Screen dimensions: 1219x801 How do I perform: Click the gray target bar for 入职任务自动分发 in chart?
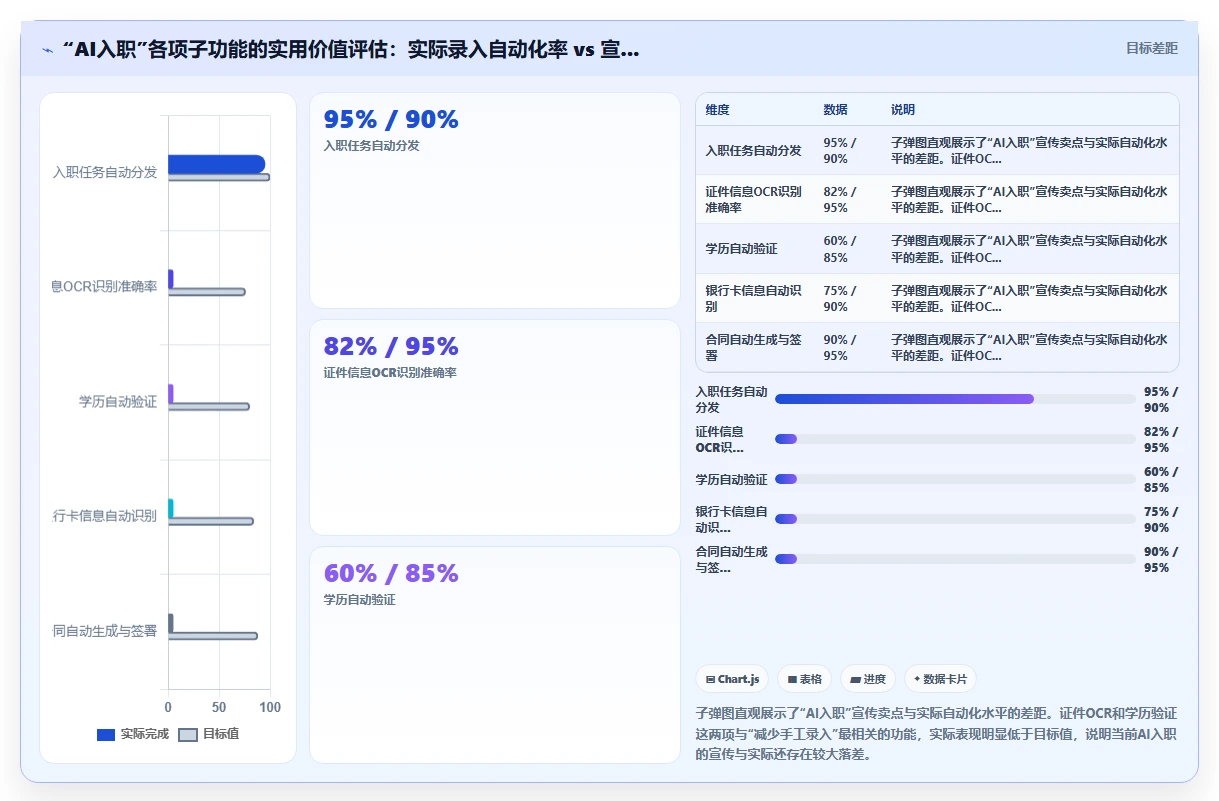tap(218, 177)
